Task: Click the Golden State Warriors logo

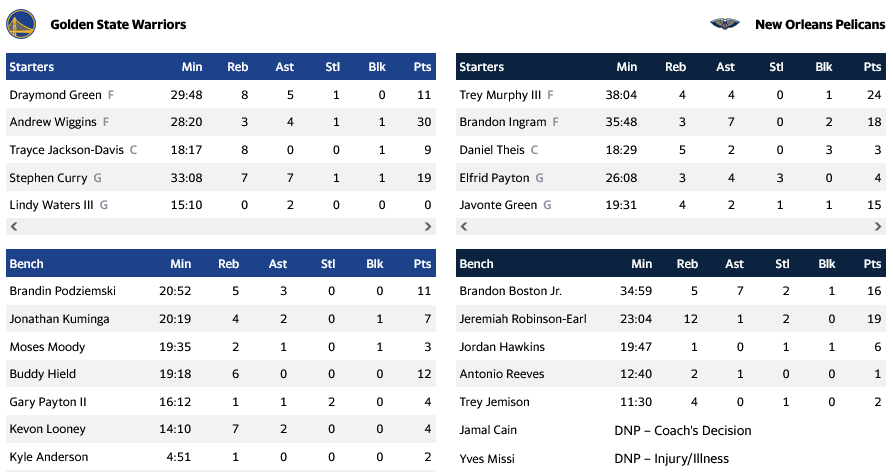Action: point(20,24)
